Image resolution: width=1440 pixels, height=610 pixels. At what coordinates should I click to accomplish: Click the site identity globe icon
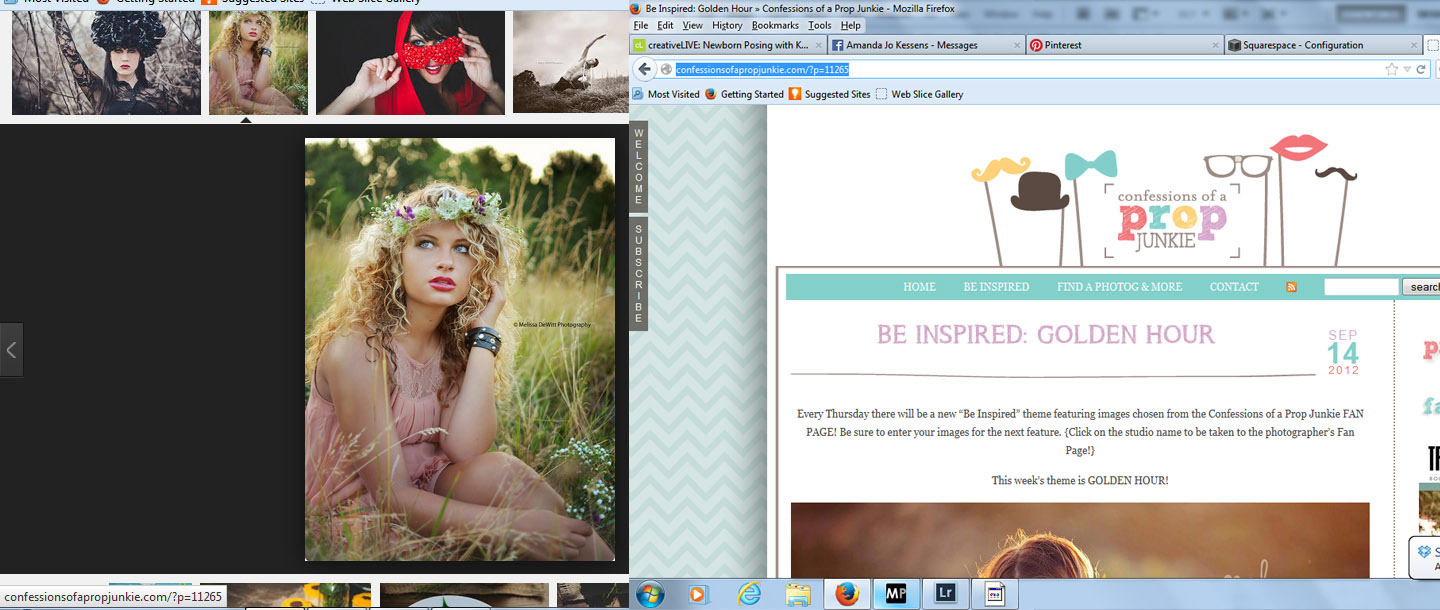(x=666, y=69)
